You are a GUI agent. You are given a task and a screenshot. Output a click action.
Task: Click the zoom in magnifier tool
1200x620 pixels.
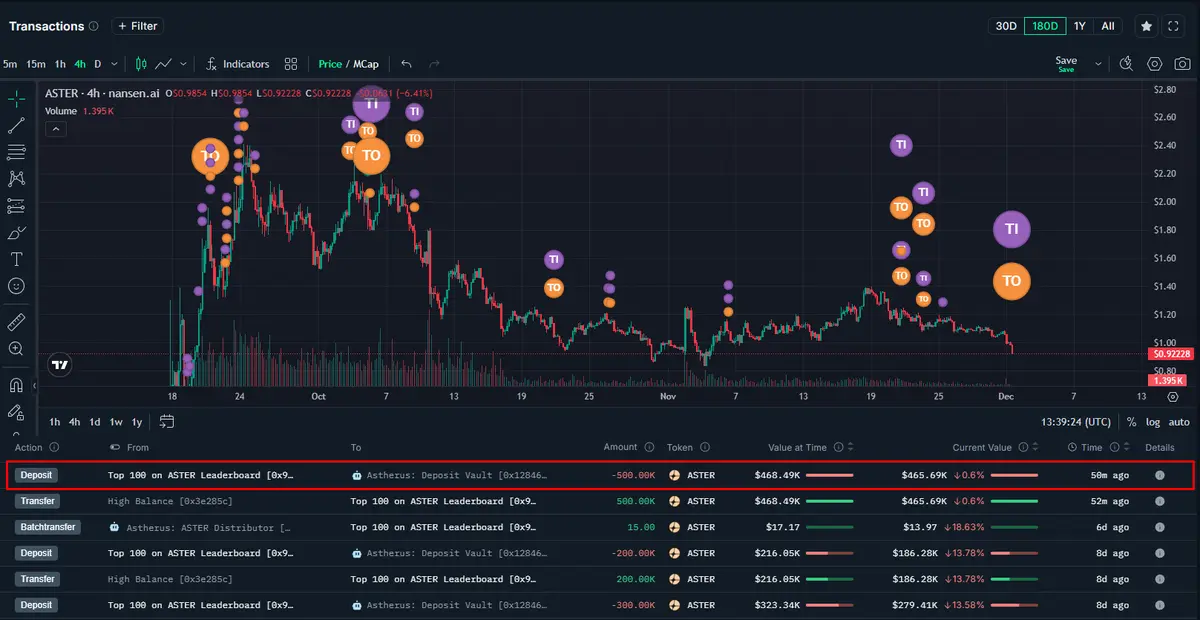coord(16,349)
